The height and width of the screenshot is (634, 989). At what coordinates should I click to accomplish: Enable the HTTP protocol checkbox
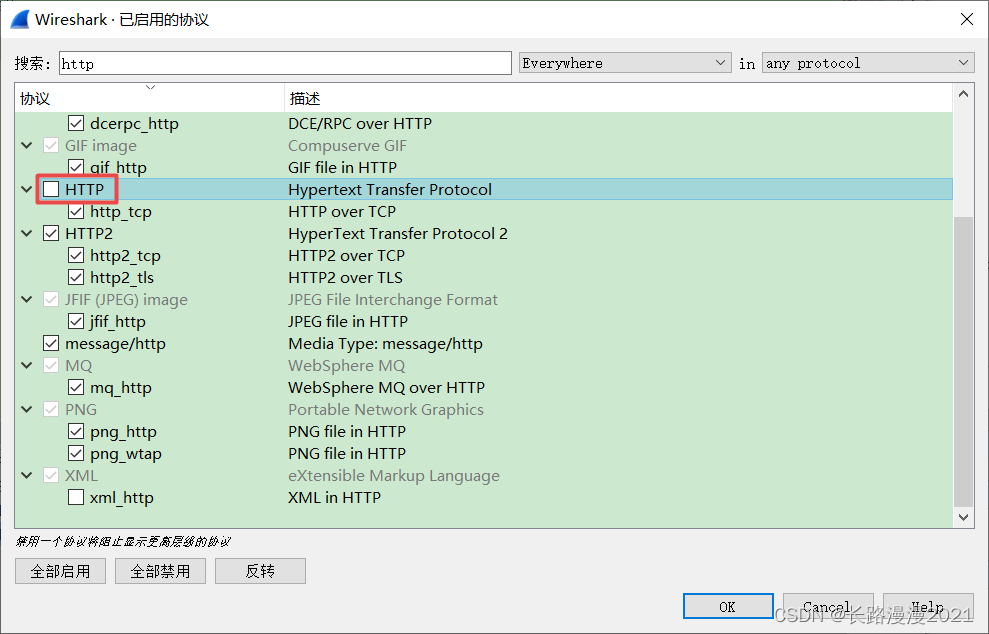[51, 189]
